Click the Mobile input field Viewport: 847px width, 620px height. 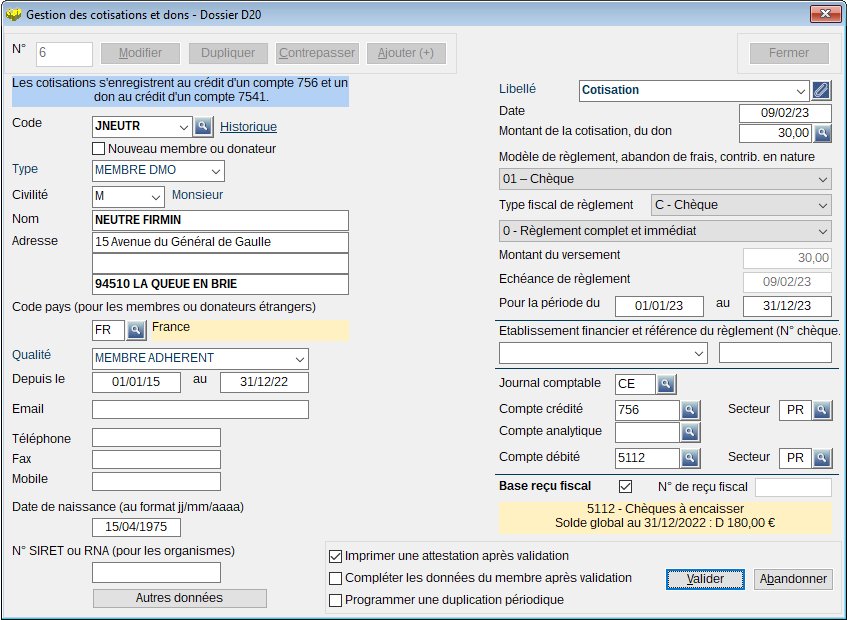tap(157, 481)
